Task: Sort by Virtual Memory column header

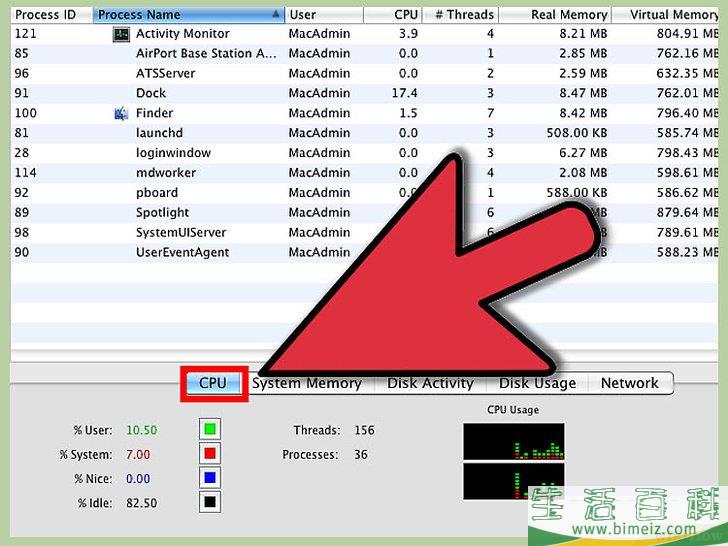Action: 665,14
